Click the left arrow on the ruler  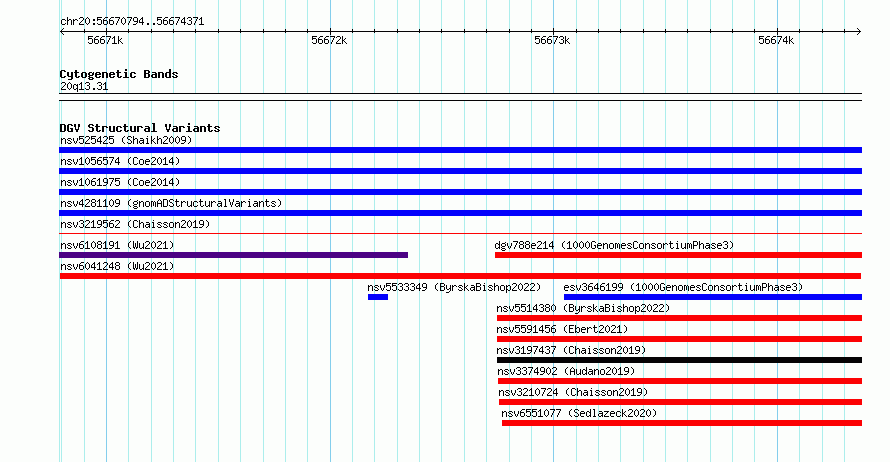coord(62,32)
